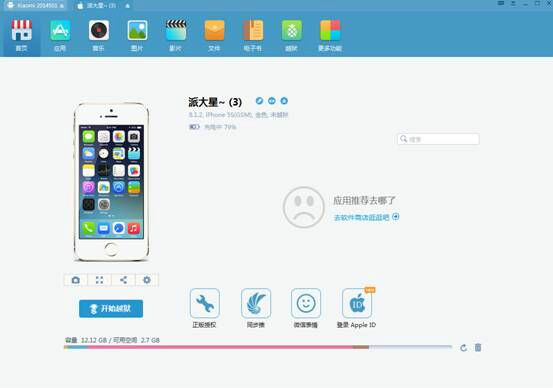Click the 12.12 GB capacity text
Viewport: 553px width, 388px height.
94,340
